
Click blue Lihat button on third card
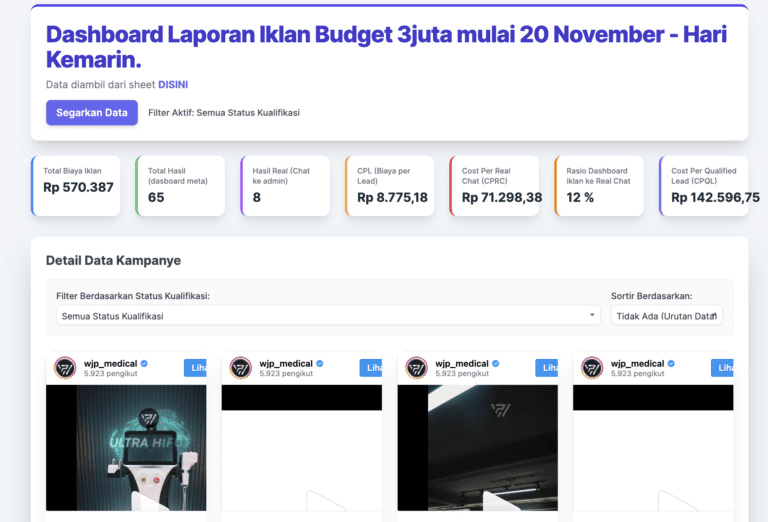(547, 368)
